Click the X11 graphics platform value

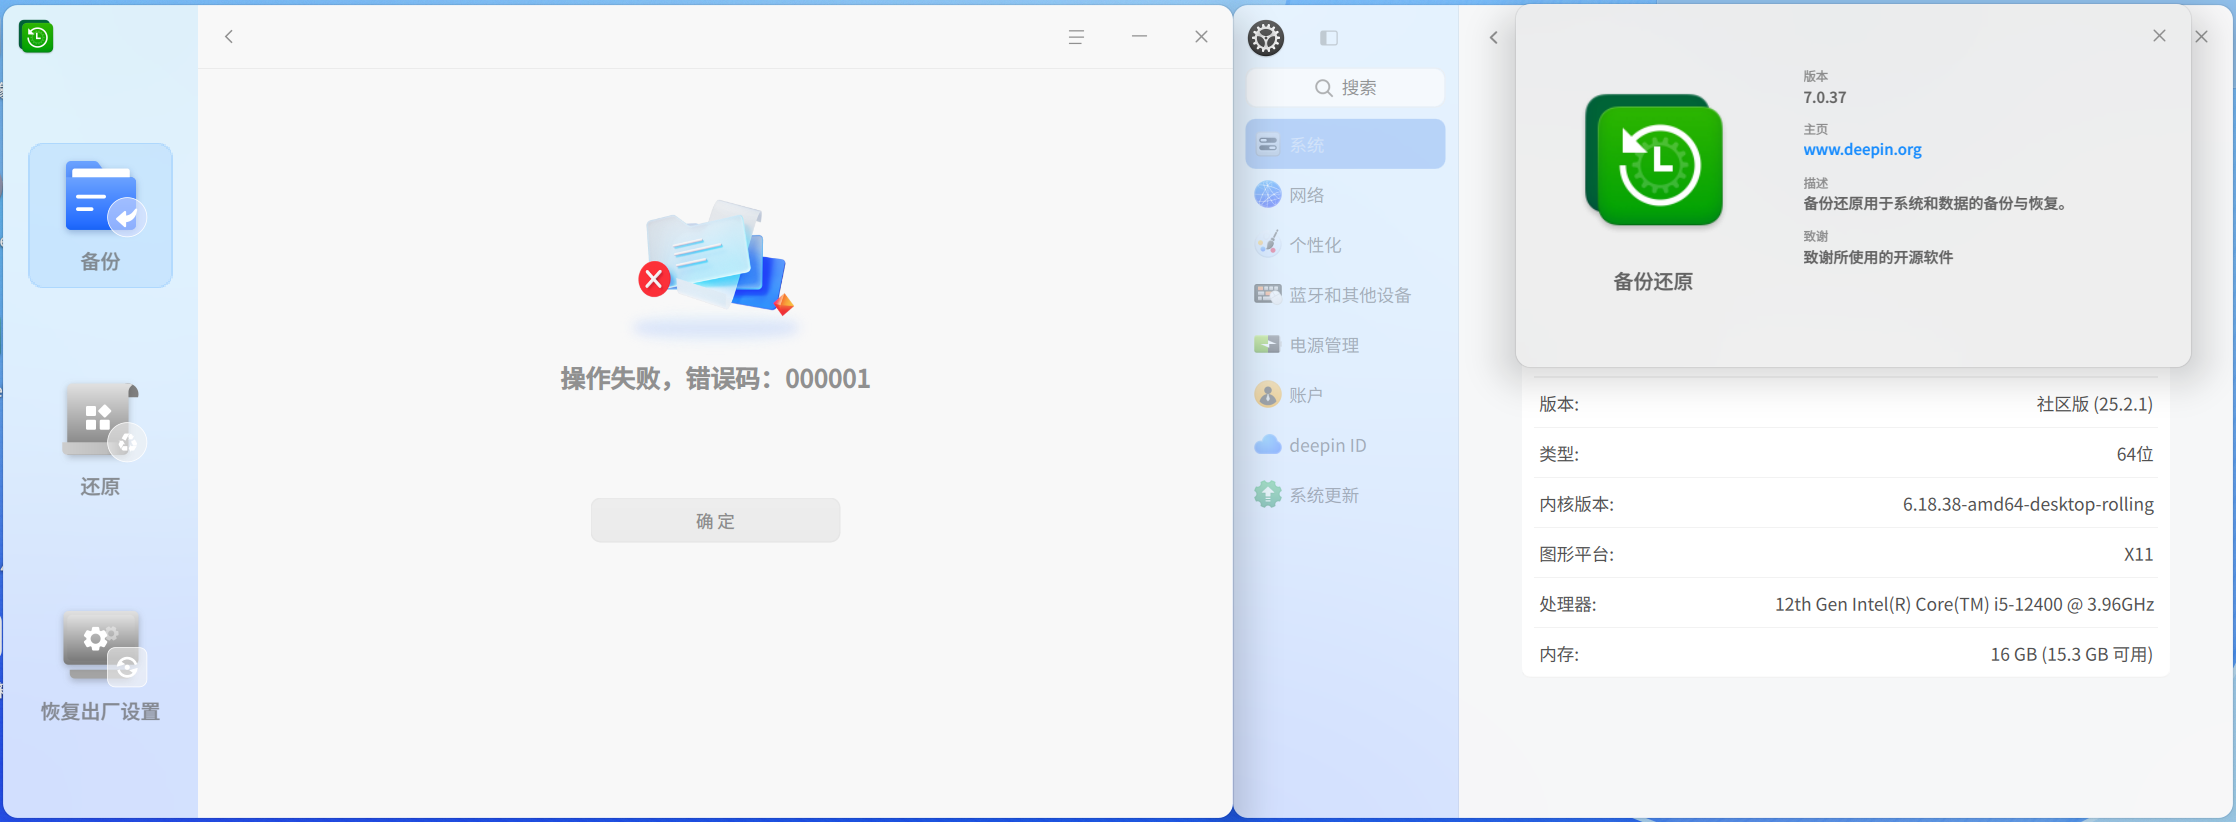pyautogui.click(x=2138, y=554)
